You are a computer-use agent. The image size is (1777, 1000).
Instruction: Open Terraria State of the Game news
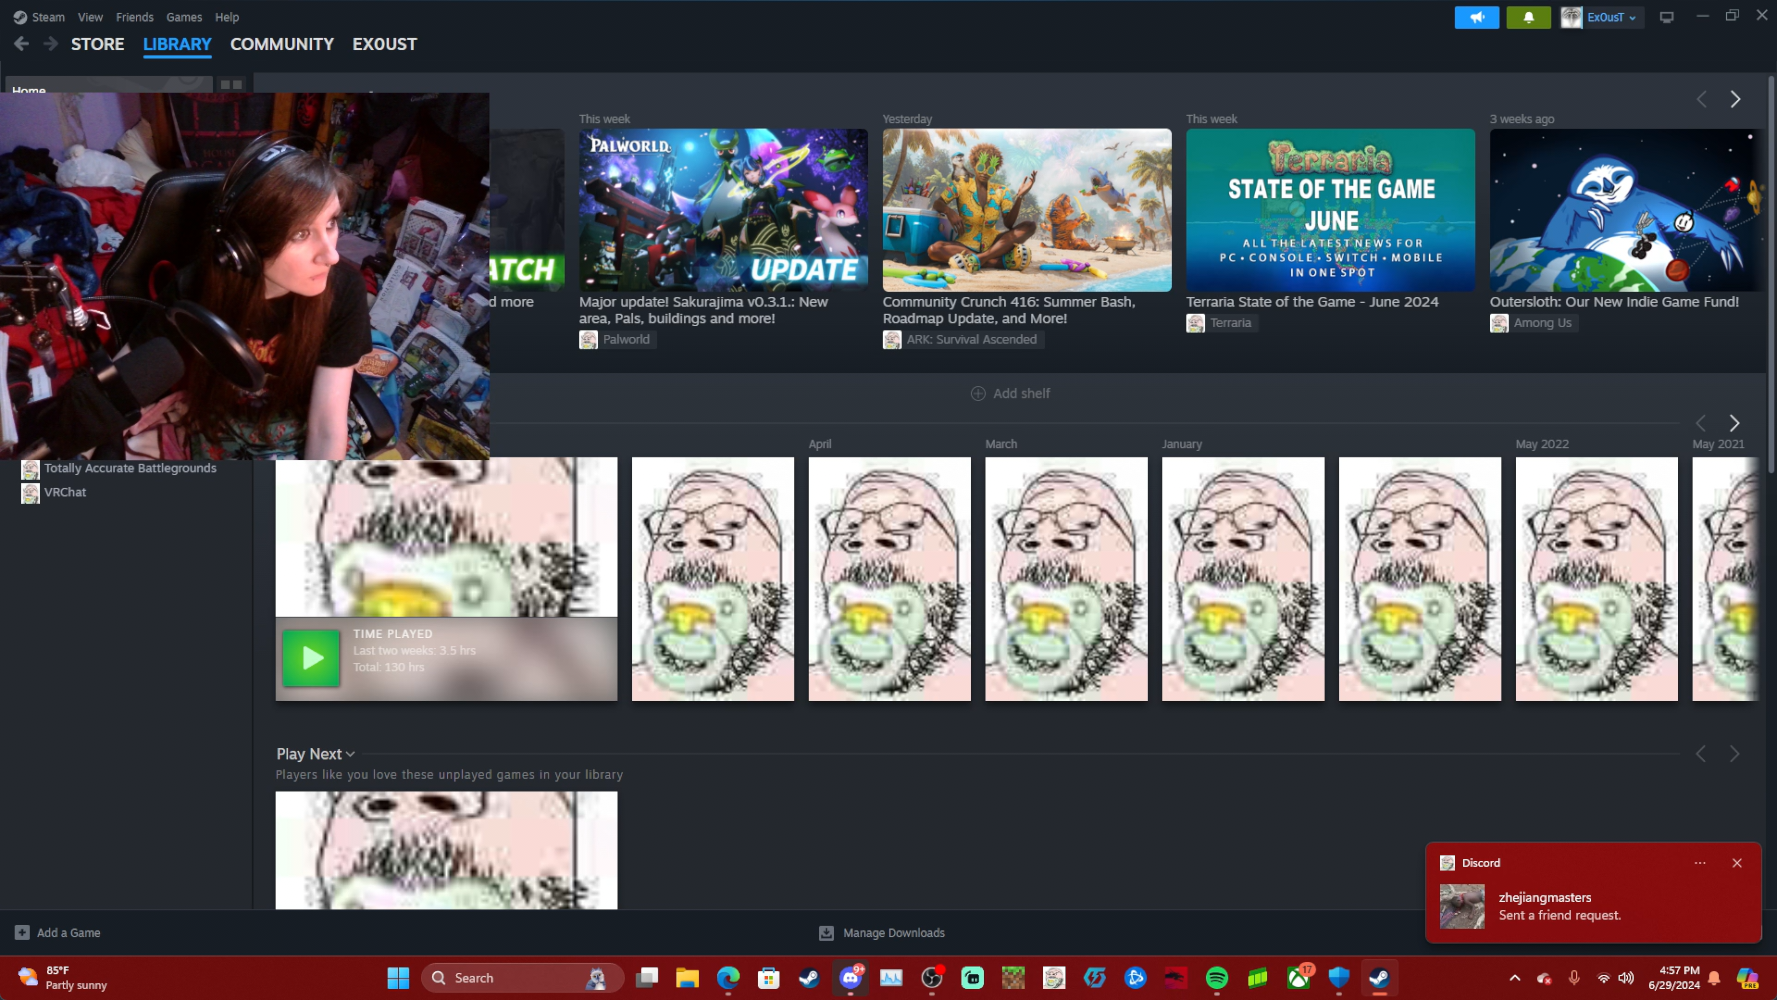coord(1330,210)
